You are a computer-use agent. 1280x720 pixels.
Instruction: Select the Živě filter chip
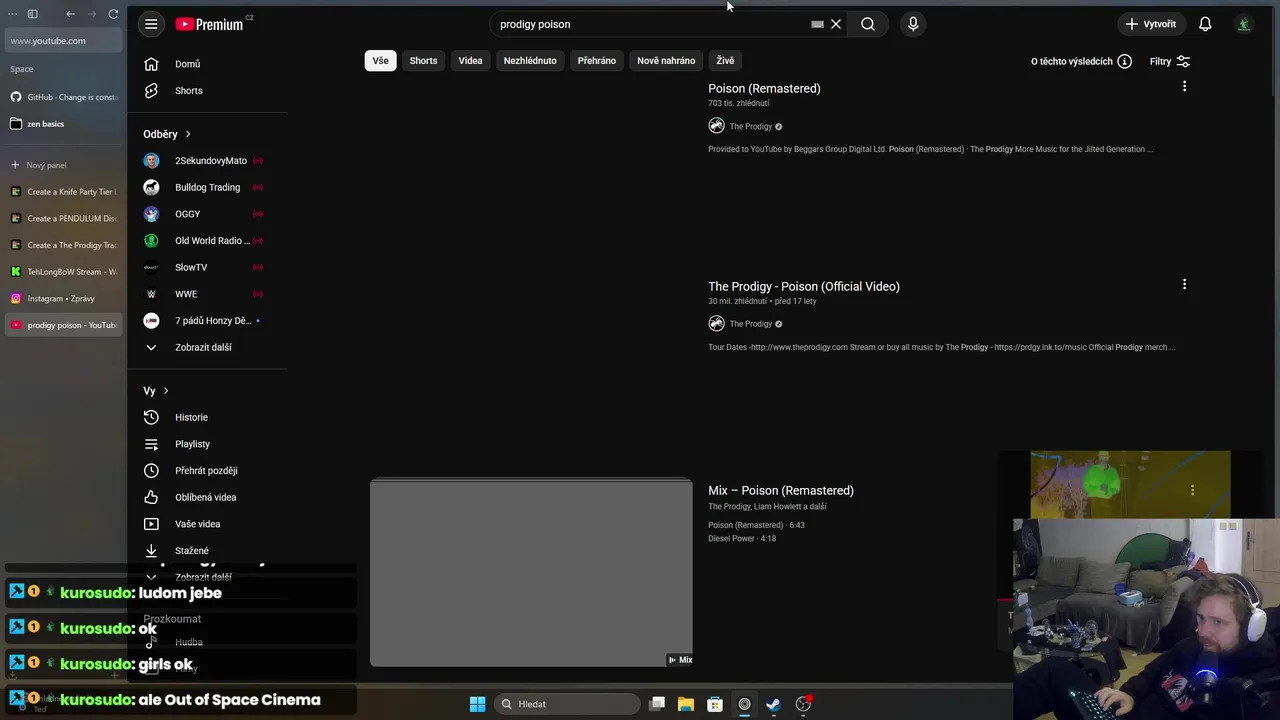coord(725,61)
